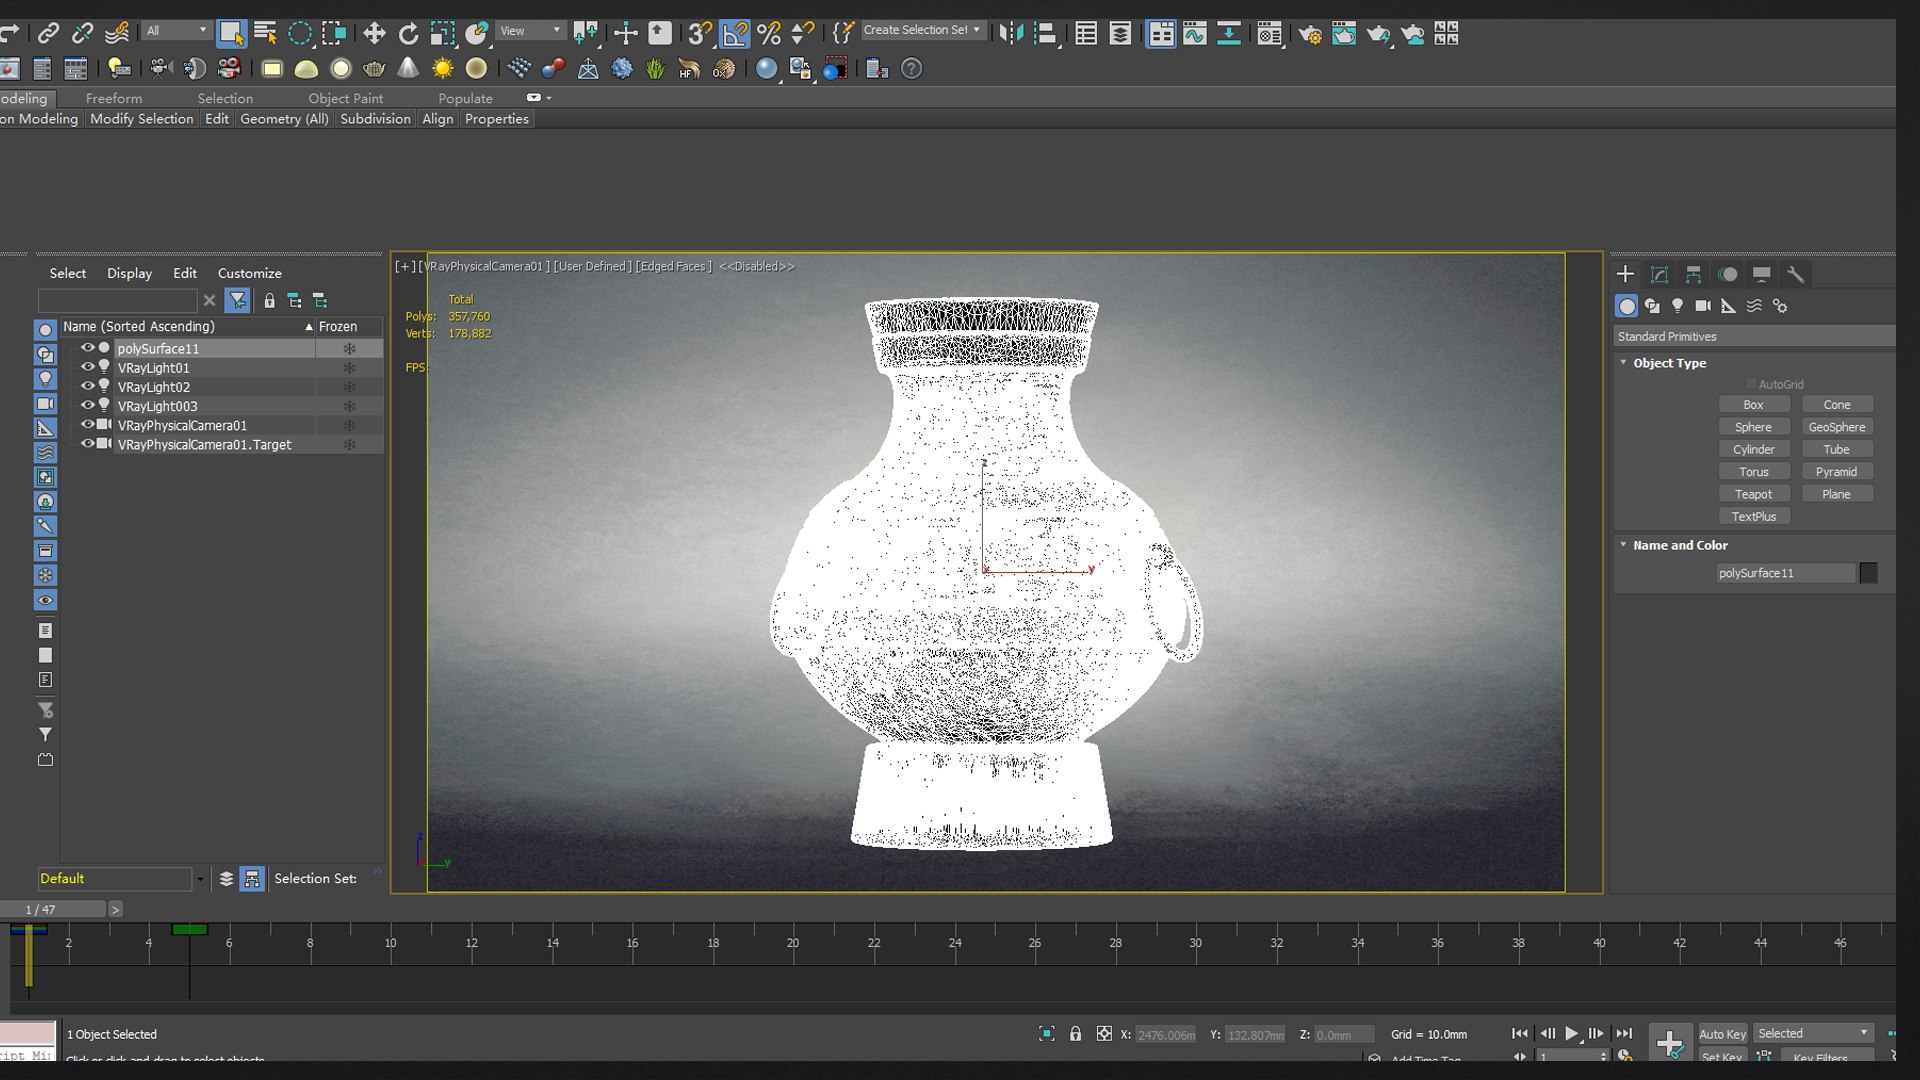Viewport: 1920px width, 1080px height.
Task: Hide the polySurface11 object with its eye icon
Action: click(87, 348)
